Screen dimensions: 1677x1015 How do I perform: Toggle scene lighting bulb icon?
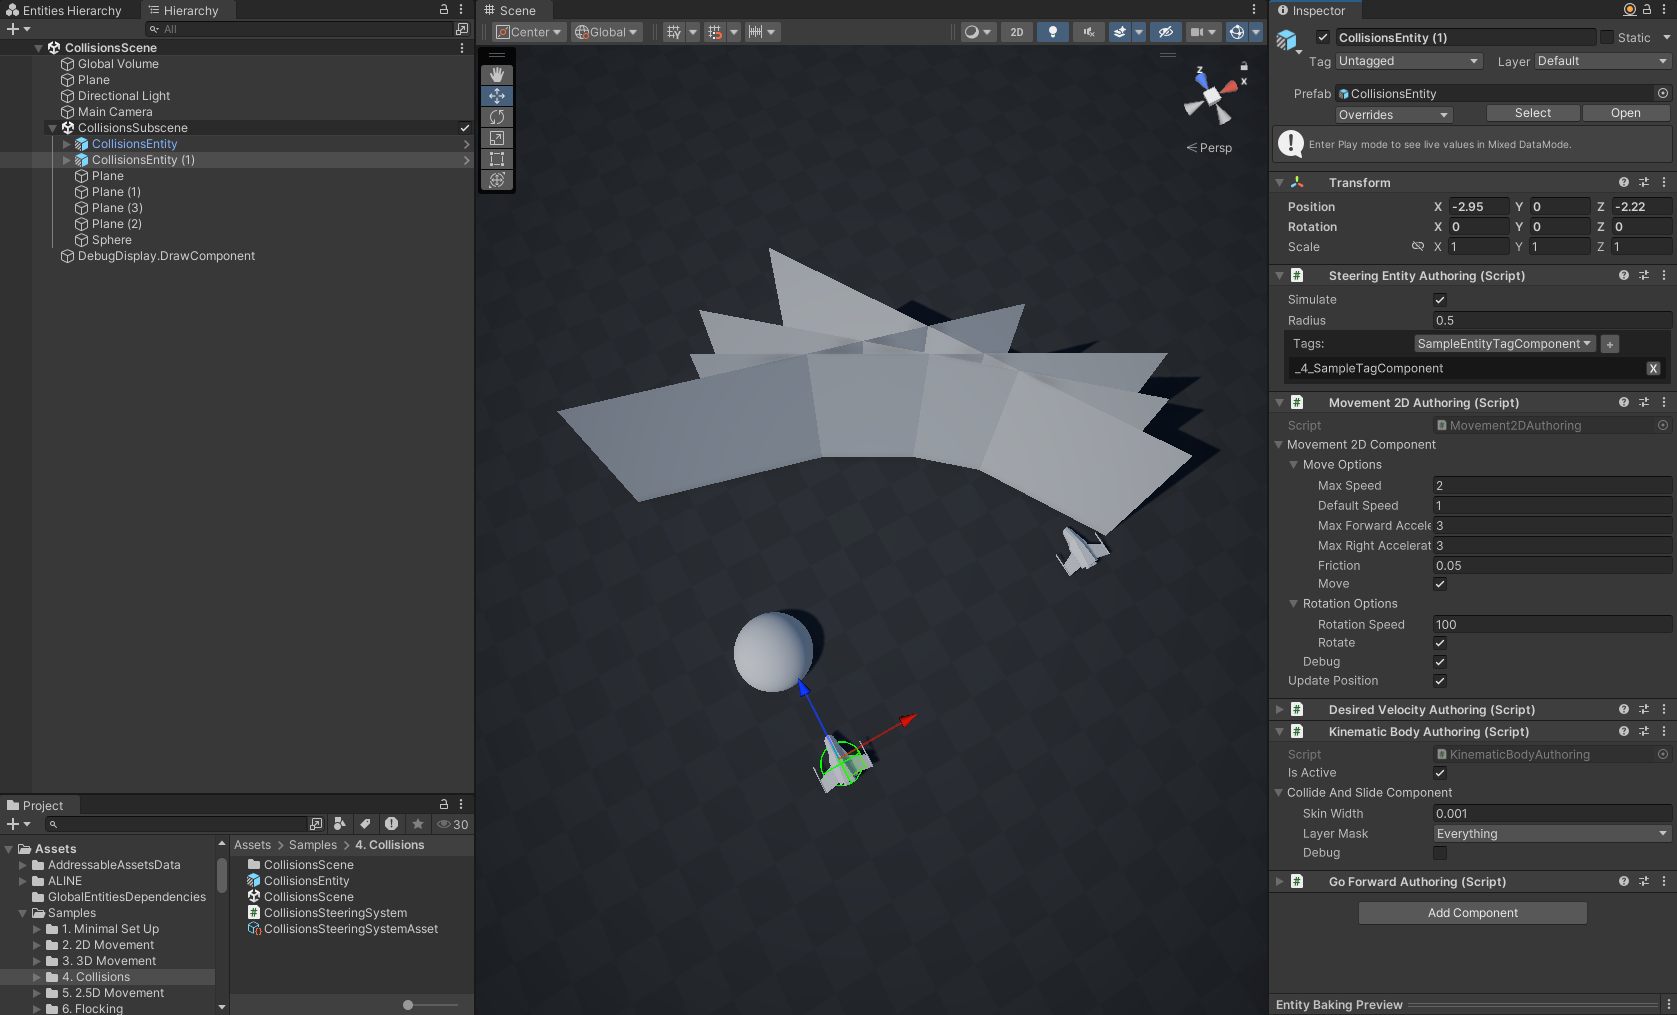pos(1052,32)
